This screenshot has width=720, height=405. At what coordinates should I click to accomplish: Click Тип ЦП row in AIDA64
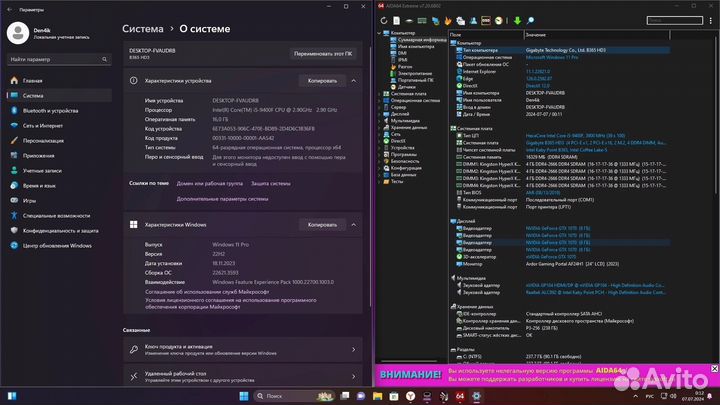(562, 136)
